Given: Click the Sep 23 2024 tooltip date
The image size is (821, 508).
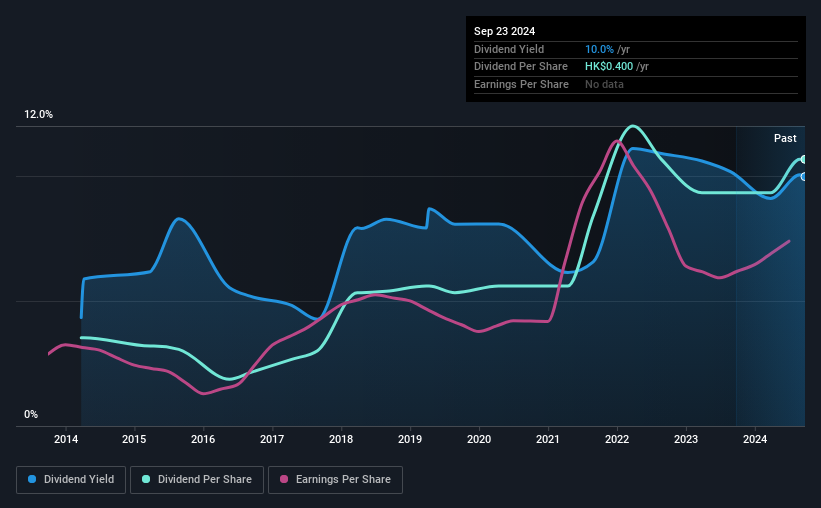Looking at the screenshot, I should coord(504,31).
